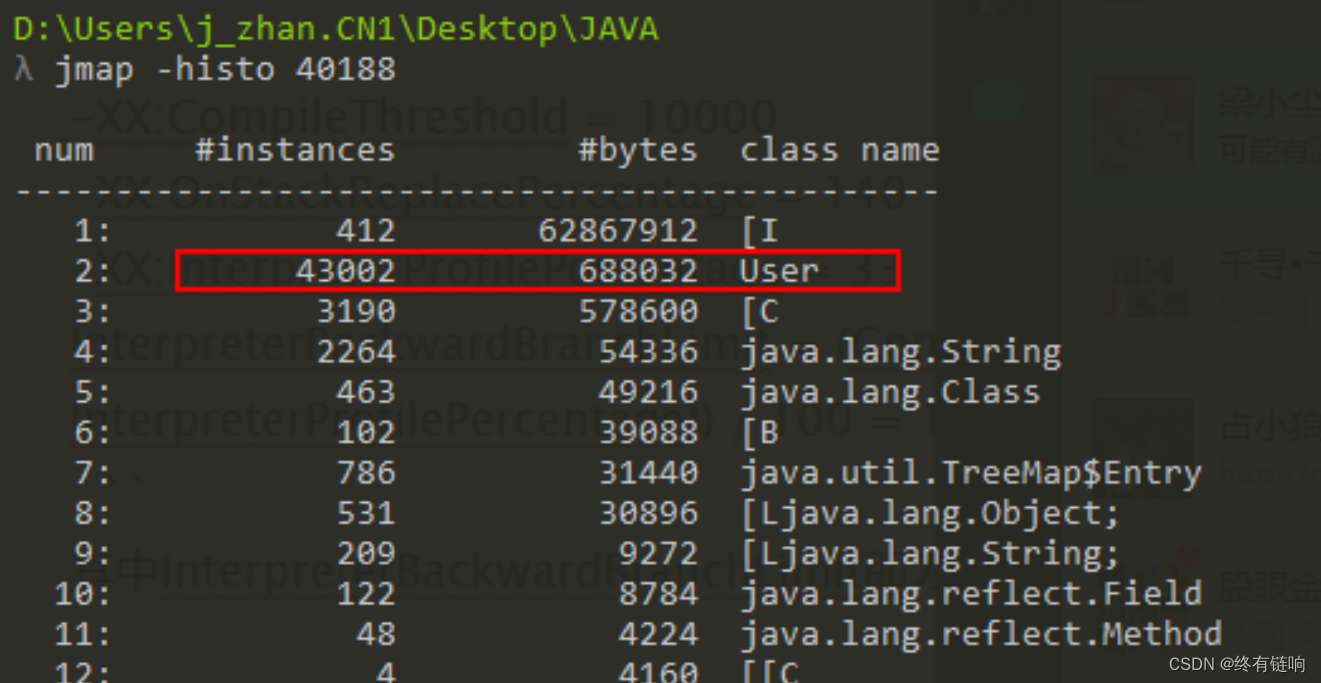Screen dimensions: 1321x683
Task: Select the bytes value 49216
Action: pyautogui.click(x=648, y=392)
